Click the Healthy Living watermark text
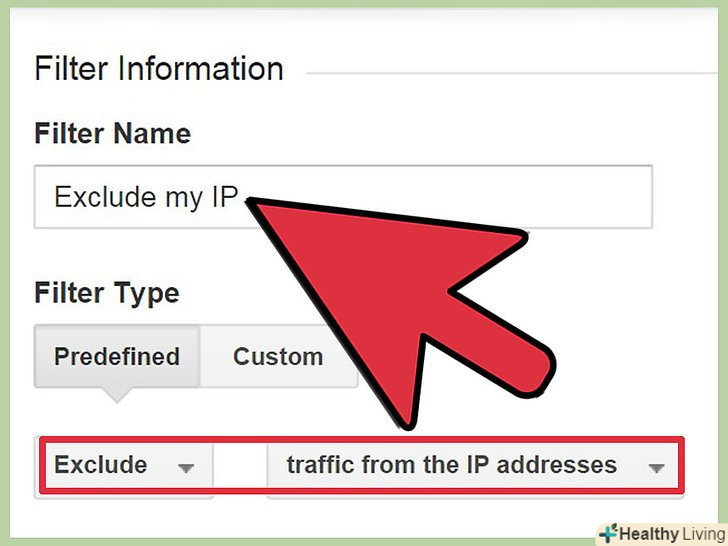The height and width of the screenshot is (546, 728). tap(672, 534)
